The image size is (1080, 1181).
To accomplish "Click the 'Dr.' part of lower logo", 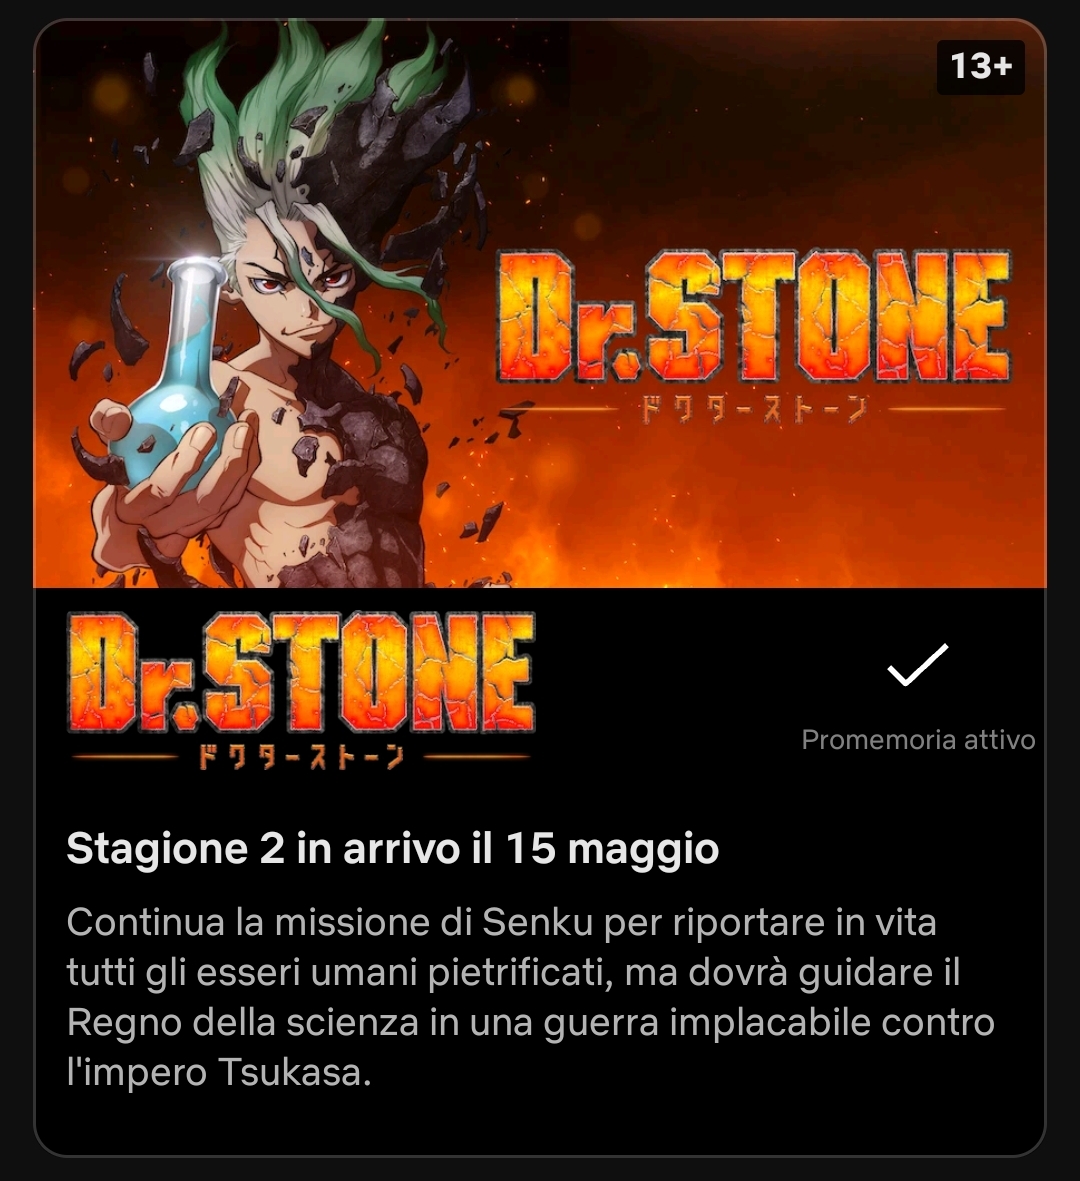I will tap(136, 672).
